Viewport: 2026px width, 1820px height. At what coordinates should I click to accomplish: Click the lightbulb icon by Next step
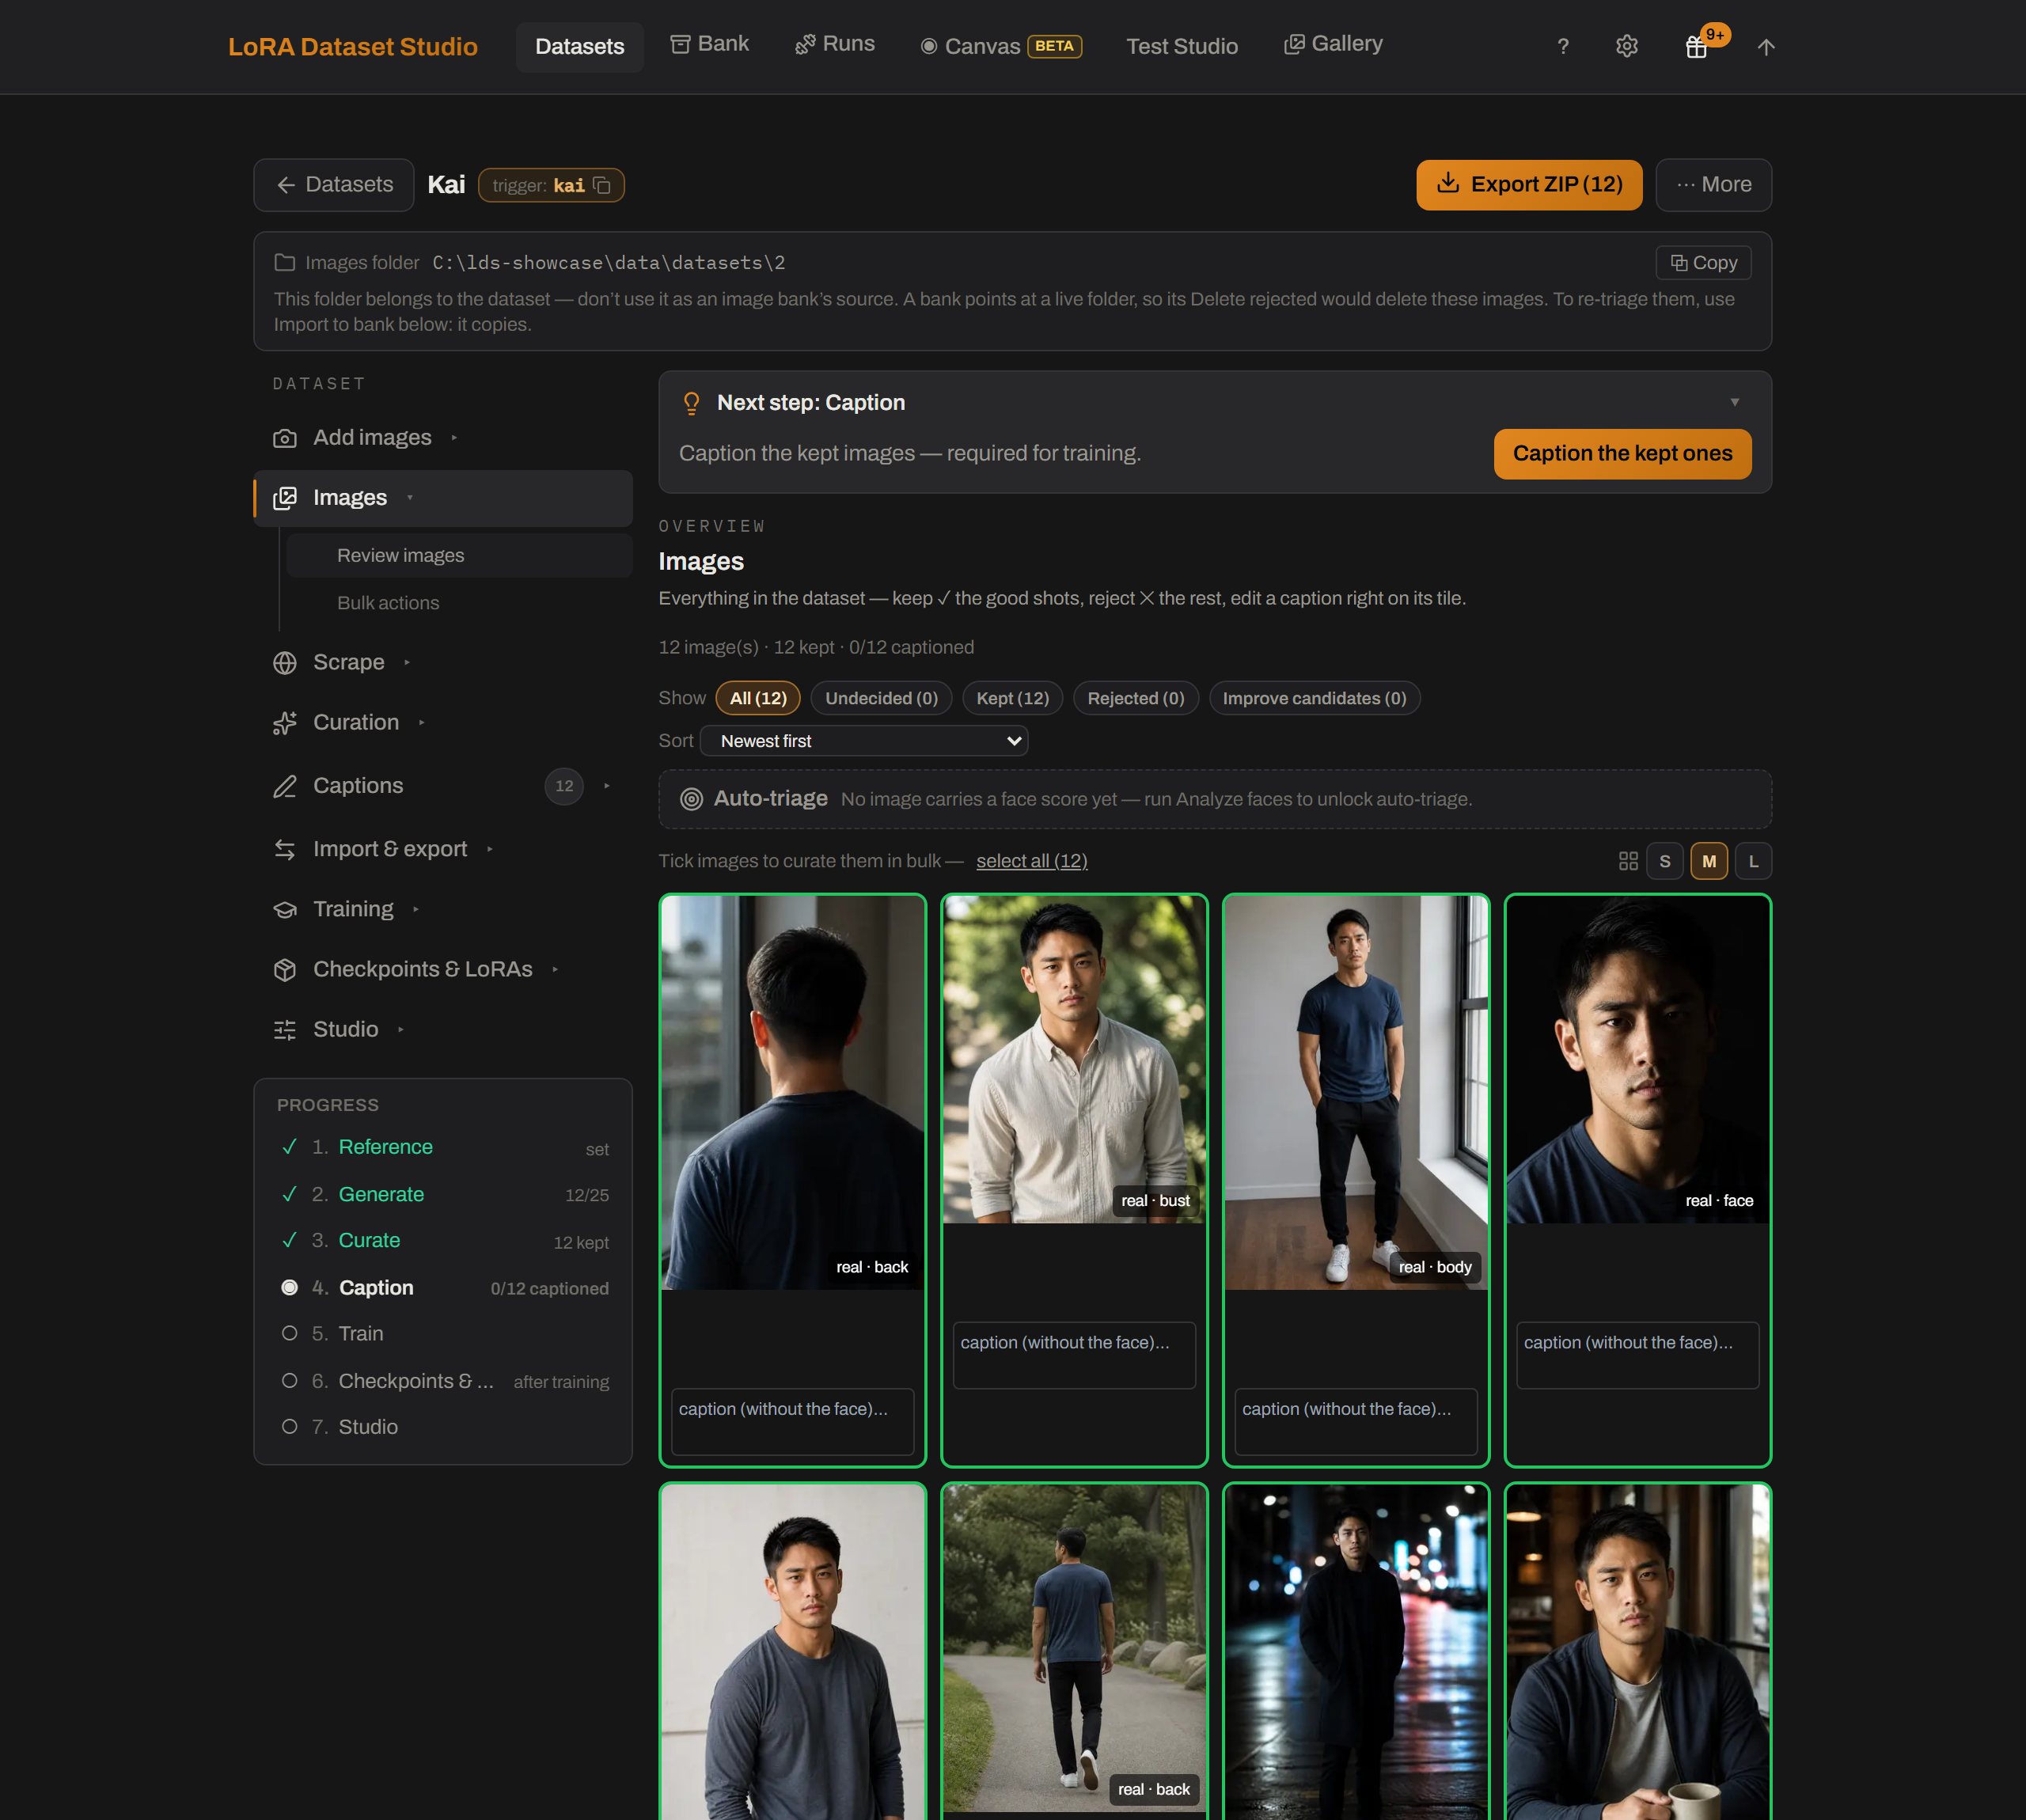click(x=691, y=403)
